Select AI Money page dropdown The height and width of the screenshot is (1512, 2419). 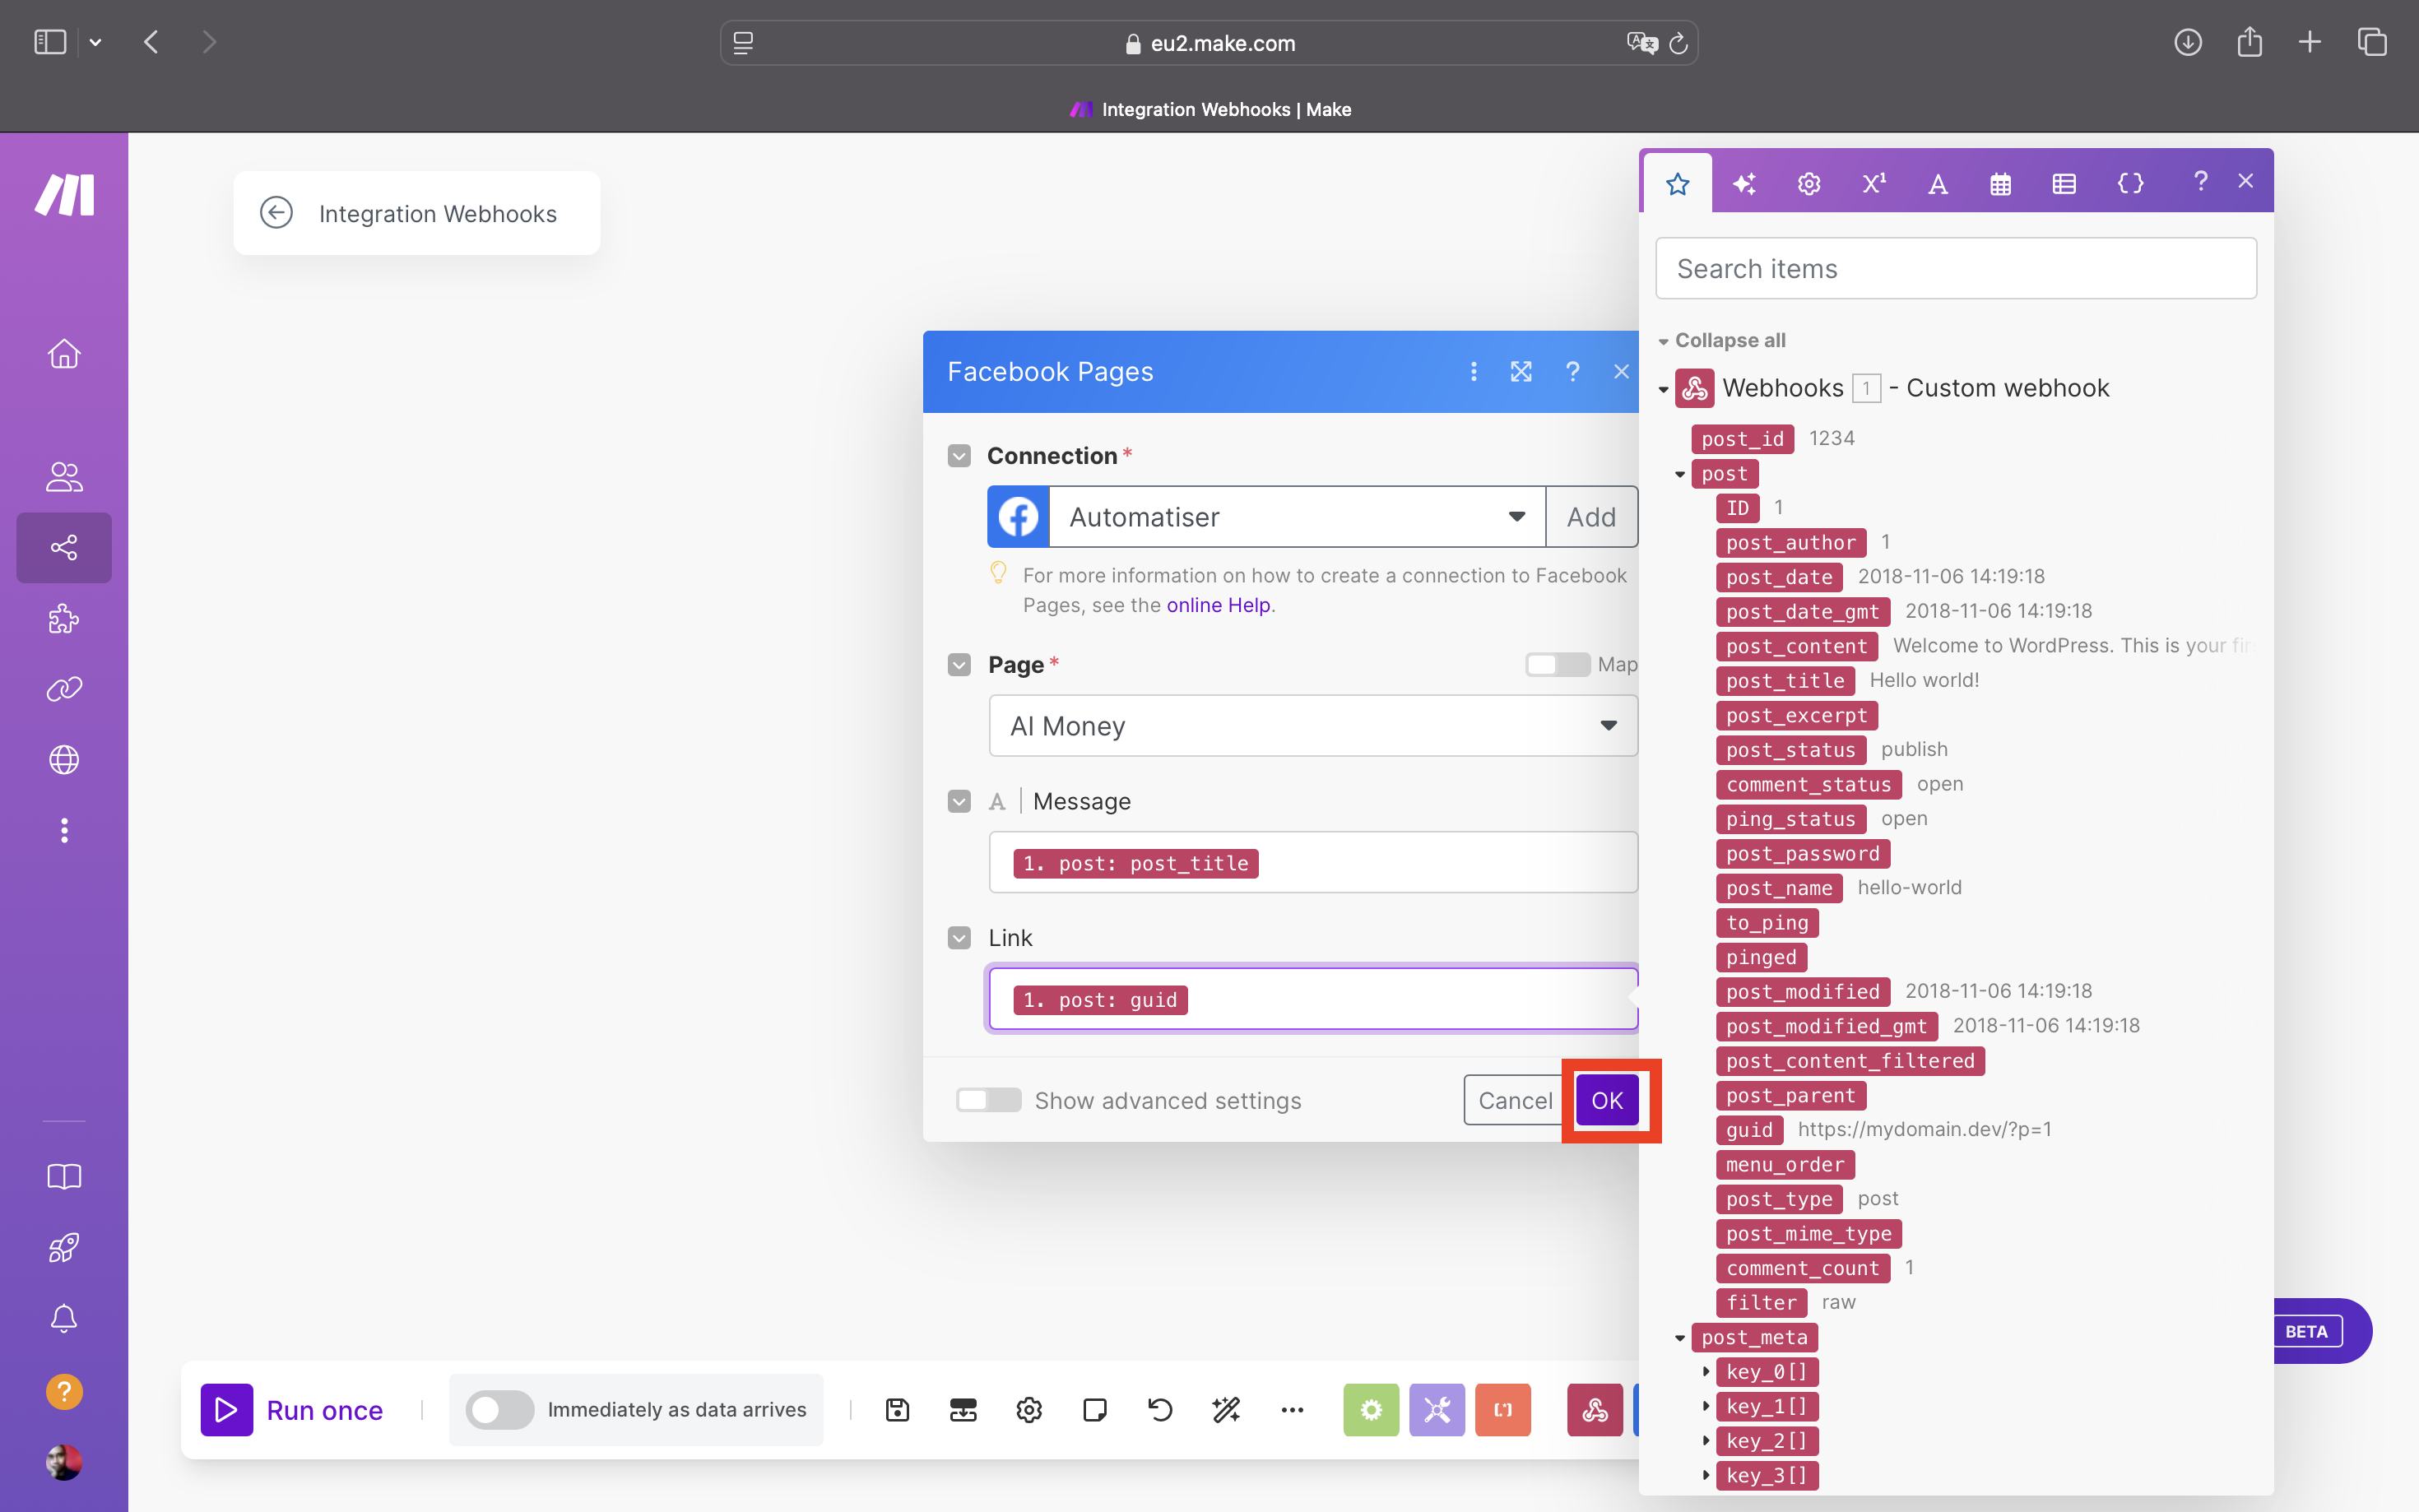[1312, 725]
